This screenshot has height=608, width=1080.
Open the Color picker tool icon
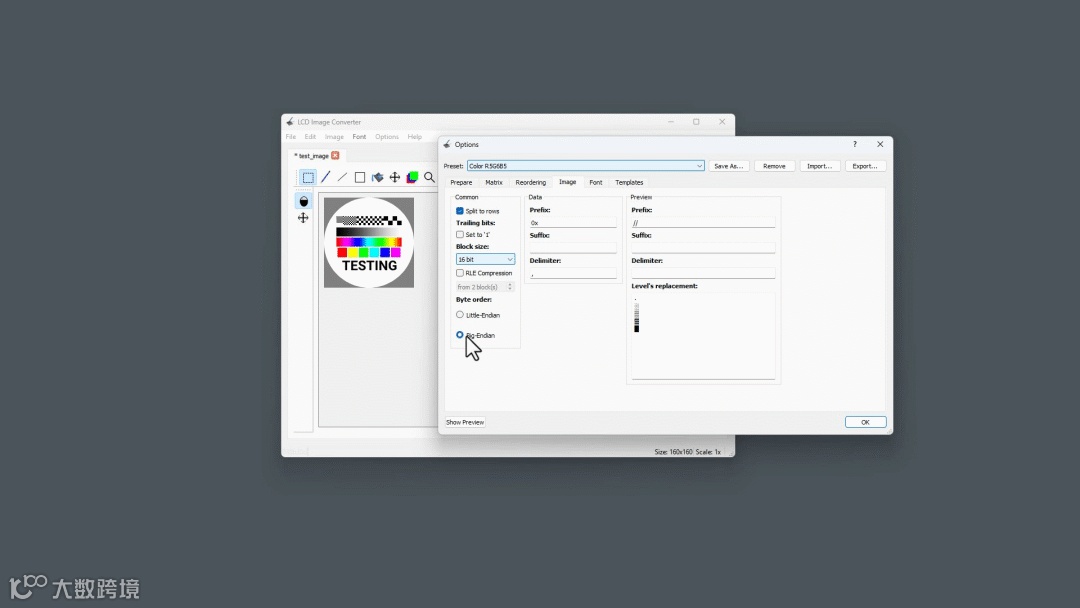412,178
